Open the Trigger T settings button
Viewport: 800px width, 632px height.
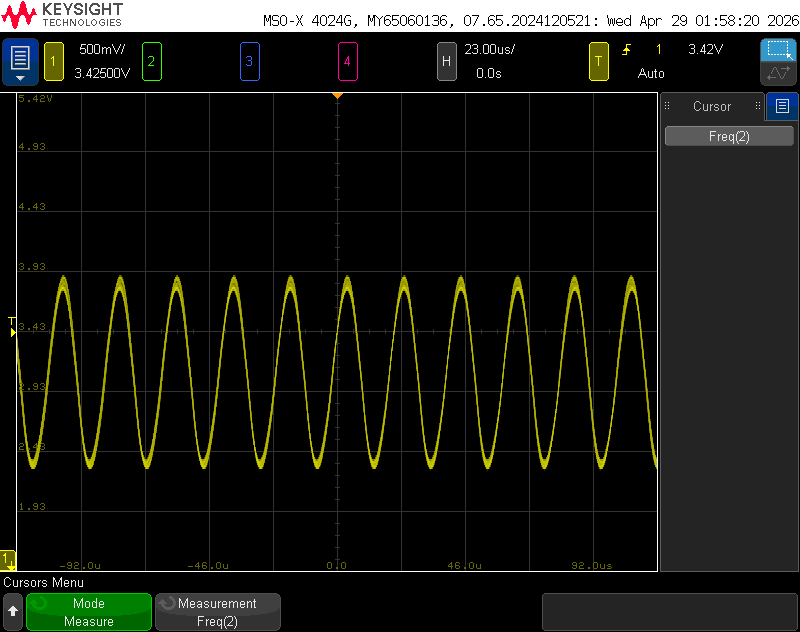pos(598,62)
